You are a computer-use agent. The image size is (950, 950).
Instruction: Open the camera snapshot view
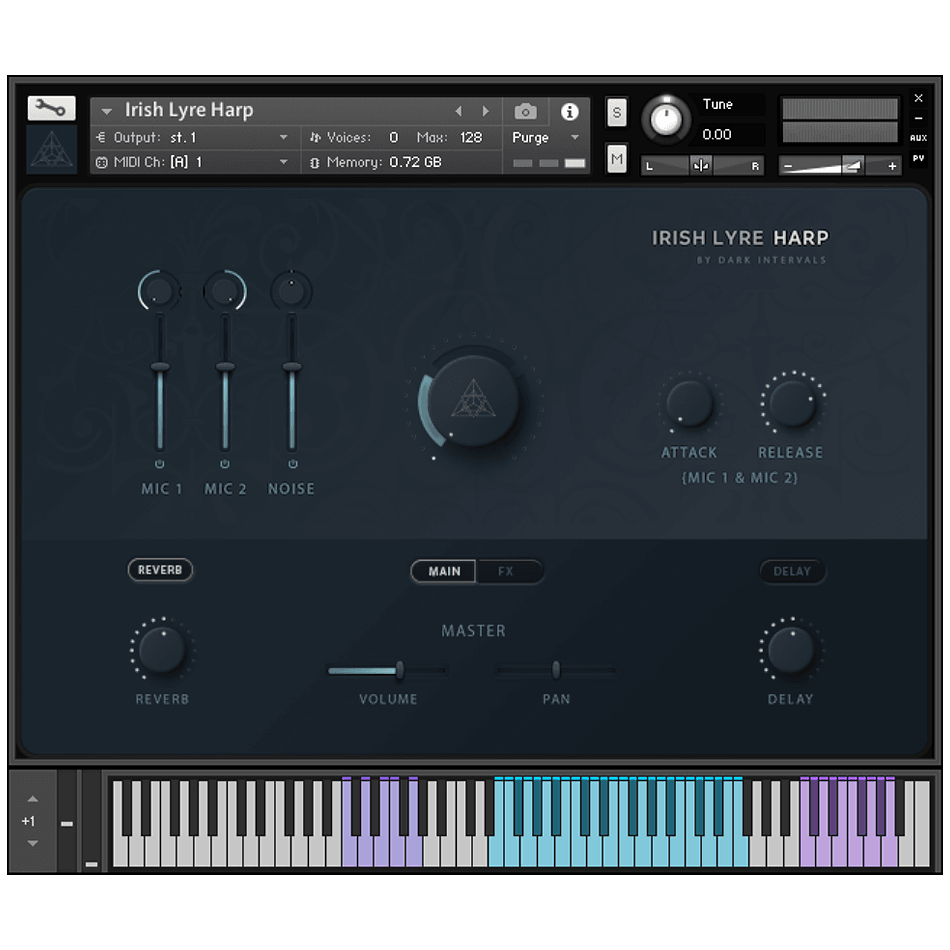coord(526,111)
